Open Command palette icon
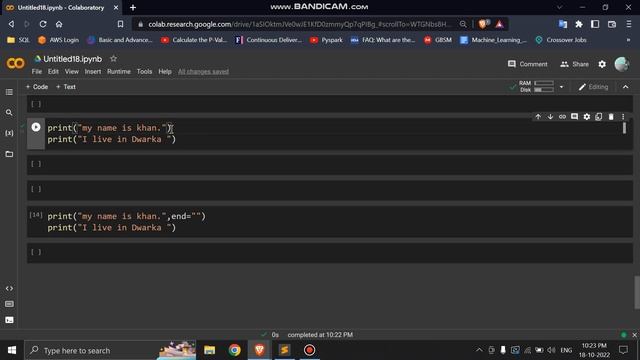The width and height of the screenshot is (640, 360). pos(9,304)
